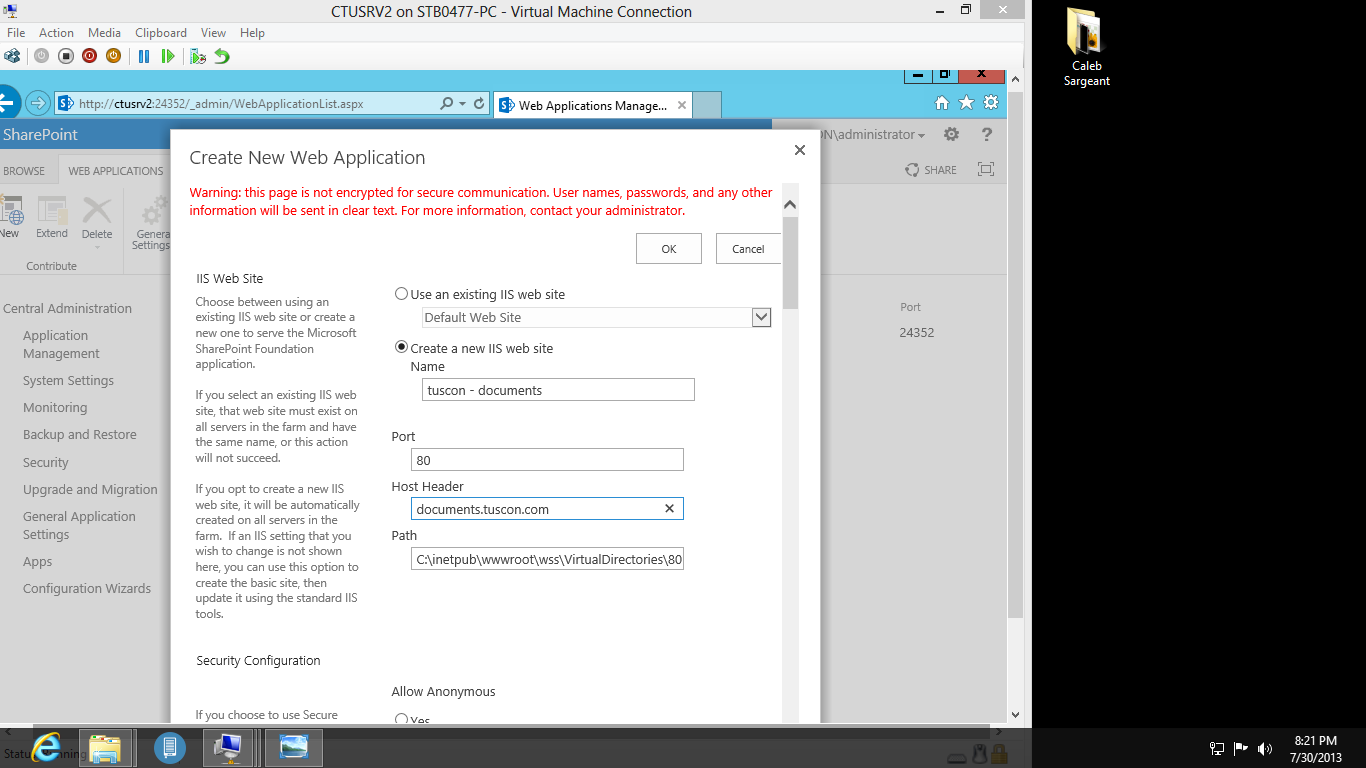Switch to the BROWSE ribbon tab
Viewport: 1366px width, 768px height.
[x=24, y=171]
